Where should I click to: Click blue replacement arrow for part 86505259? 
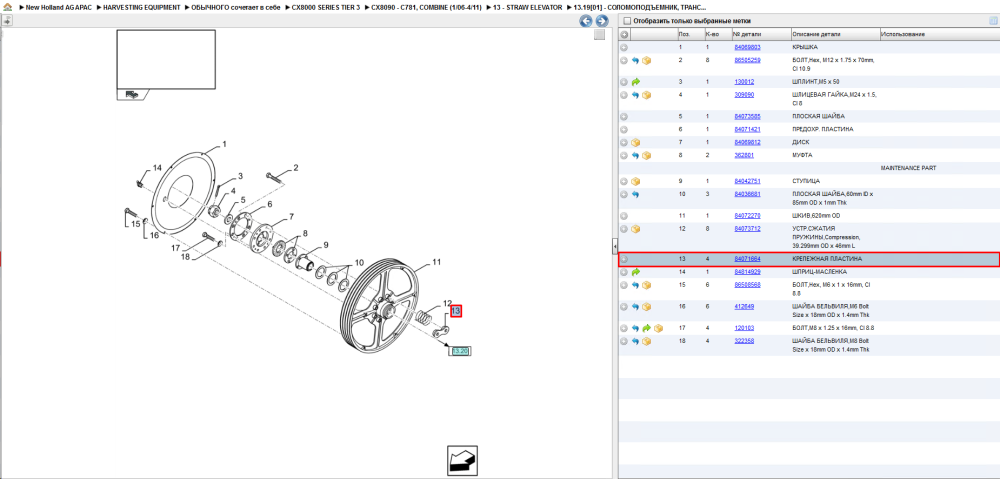pyautogui.click(x=635, y=60)
